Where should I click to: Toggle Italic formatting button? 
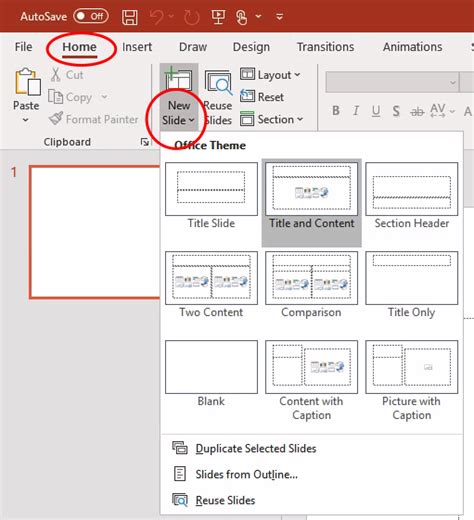(x=356, y=111)
